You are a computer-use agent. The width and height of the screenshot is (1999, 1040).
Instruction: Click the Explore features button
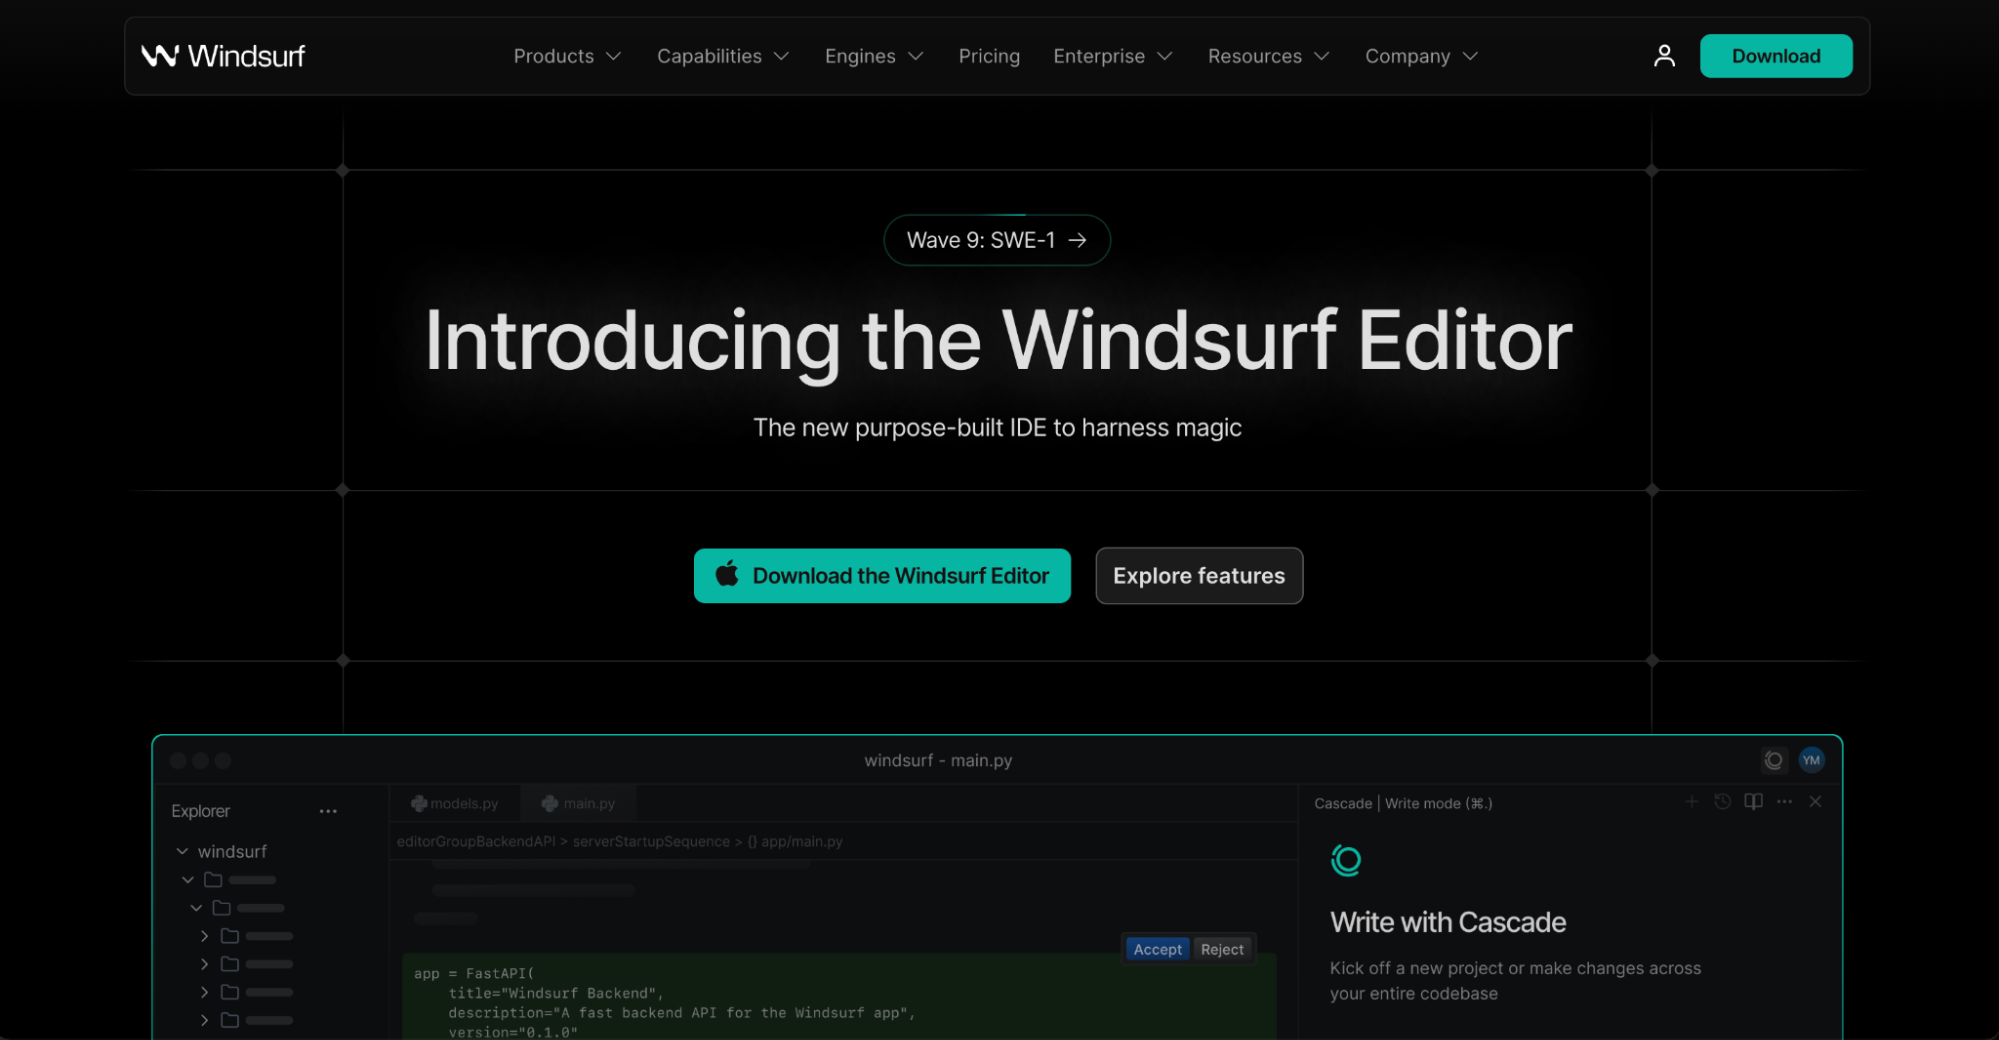click(x=1199, y=576)
